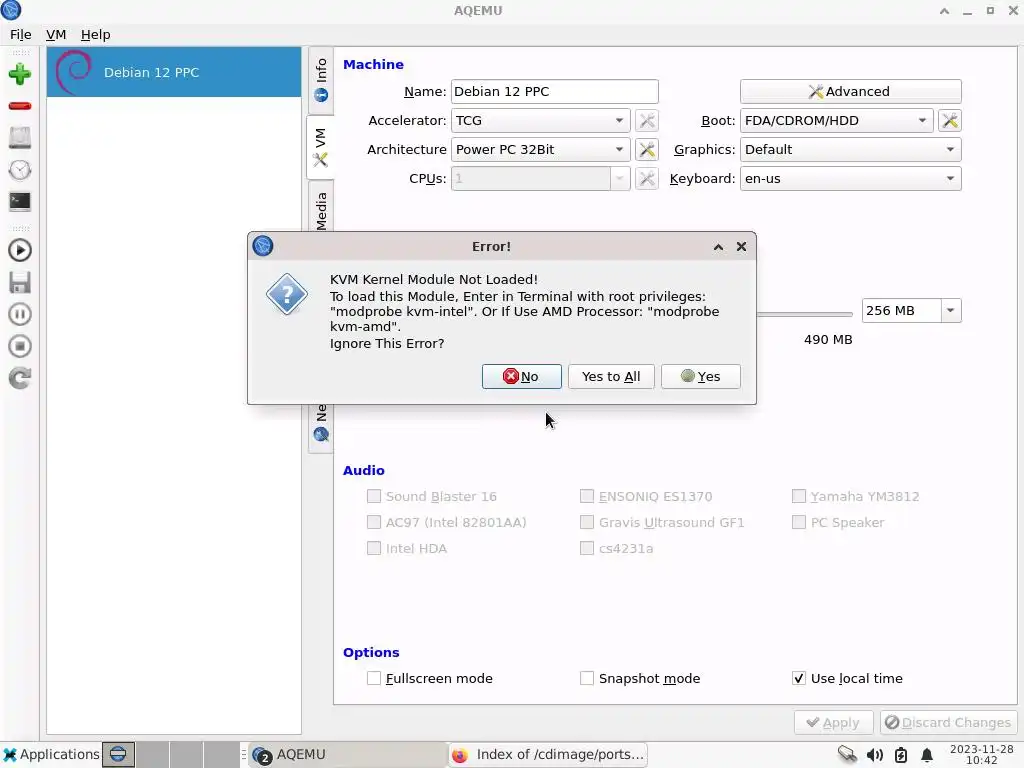
Task: Click AQEMU application icon in the title bar
Action: click(11, 10)
